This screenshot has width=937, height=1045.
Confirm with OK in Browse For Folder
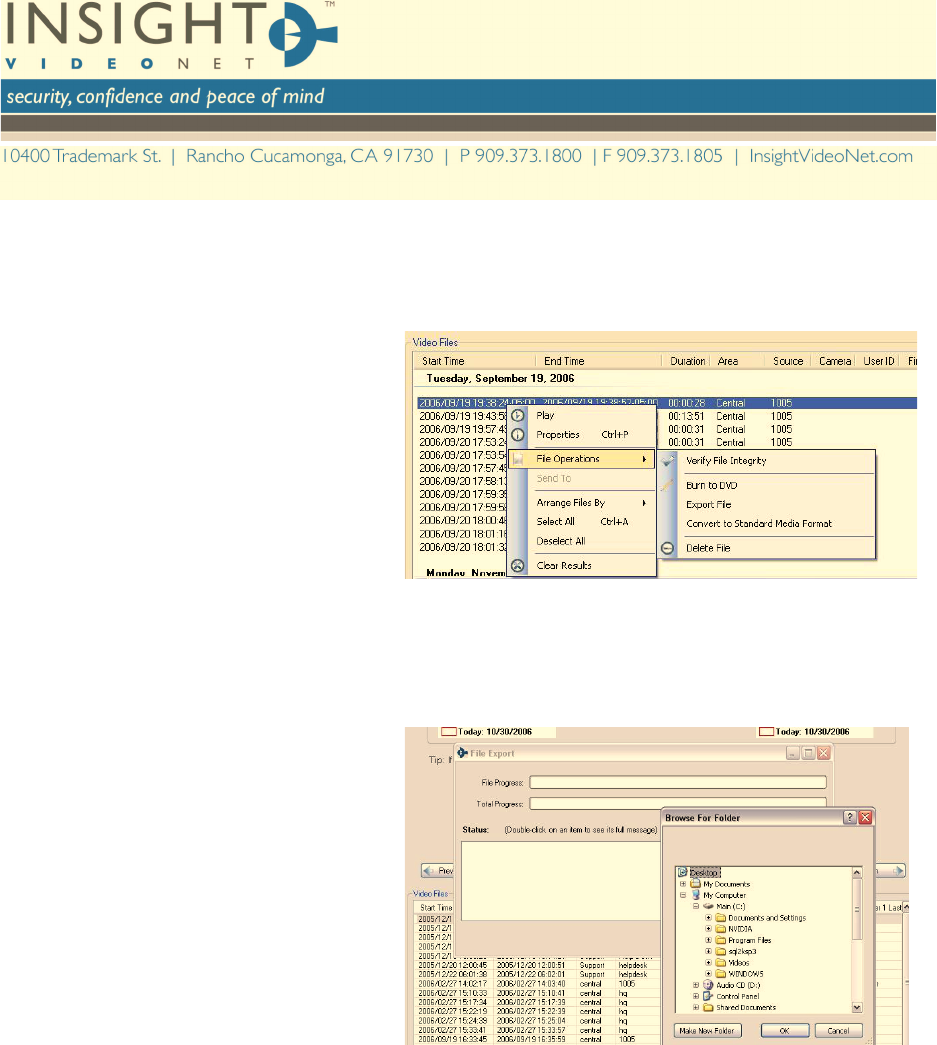pyautogui.click(x=784, y=1030)
